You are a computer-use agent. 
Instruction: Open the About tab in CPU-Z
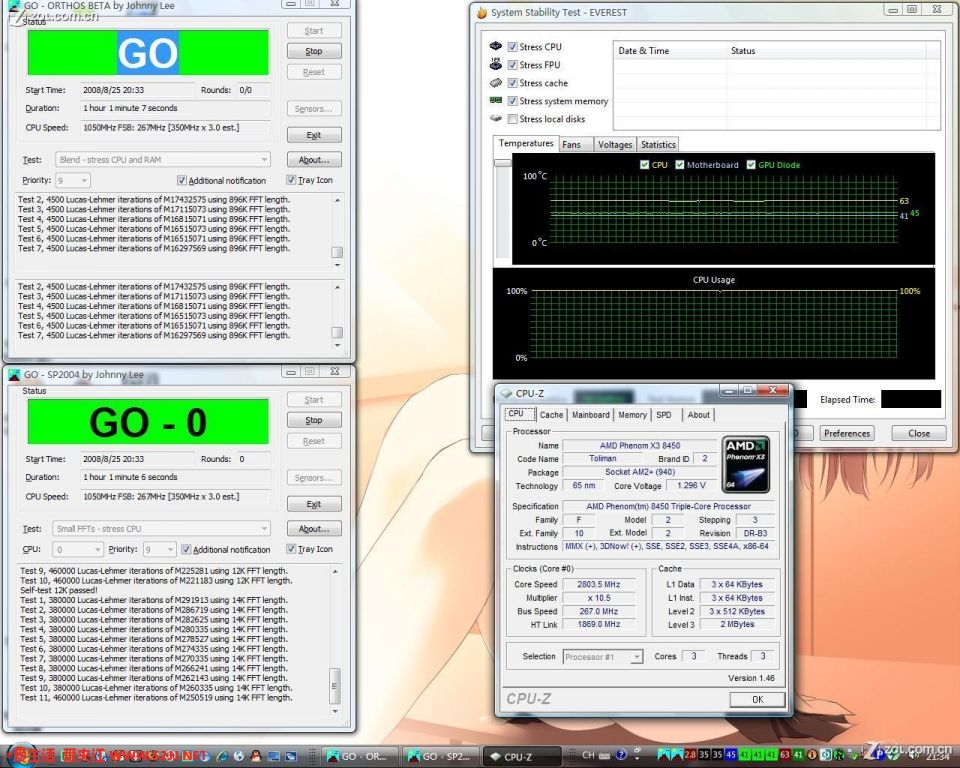coord(698,415)
